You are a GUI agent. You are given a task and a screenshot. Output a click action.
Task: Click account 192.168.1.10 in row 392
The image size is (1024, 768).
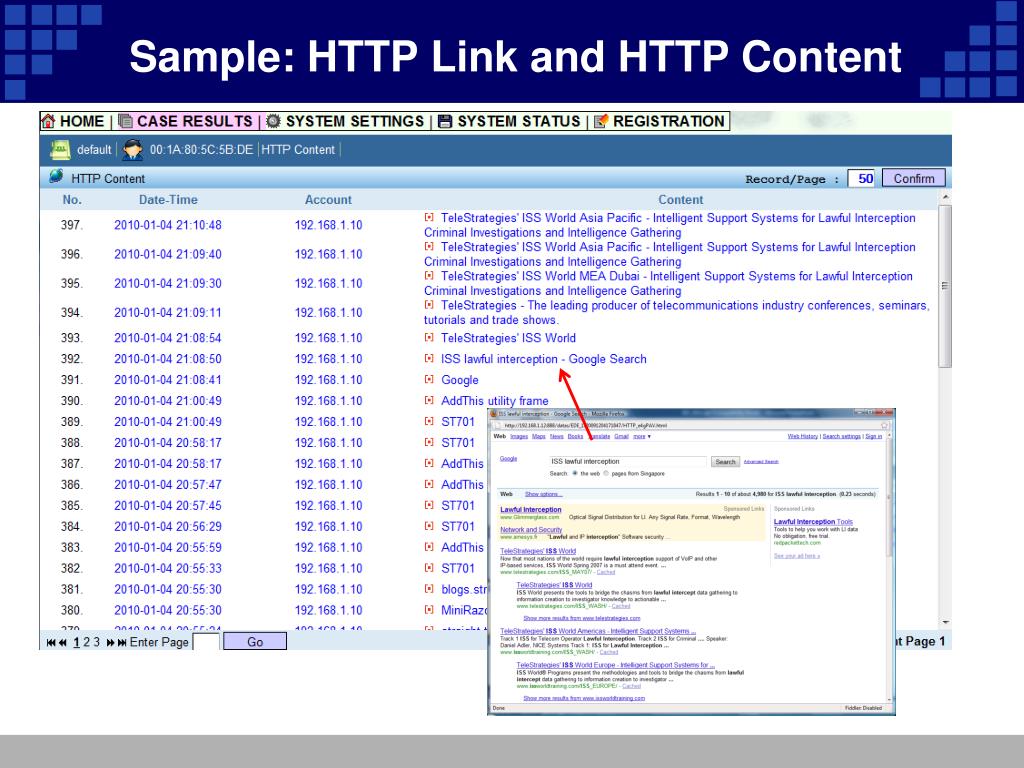[328, 359]
